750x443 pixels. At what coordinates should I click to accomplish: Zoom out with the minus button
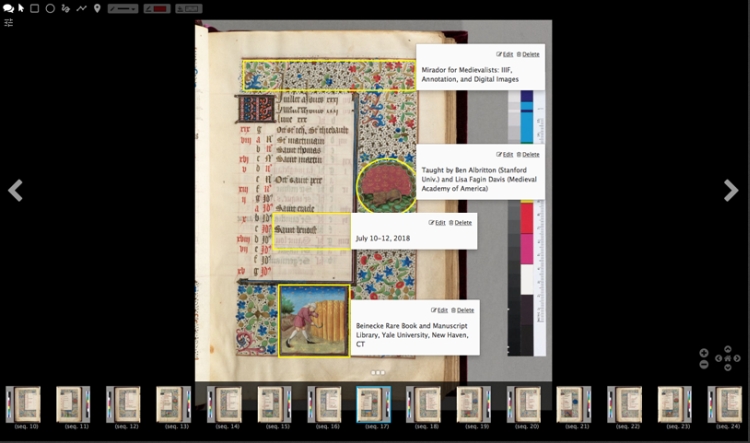tap(704, 365)
